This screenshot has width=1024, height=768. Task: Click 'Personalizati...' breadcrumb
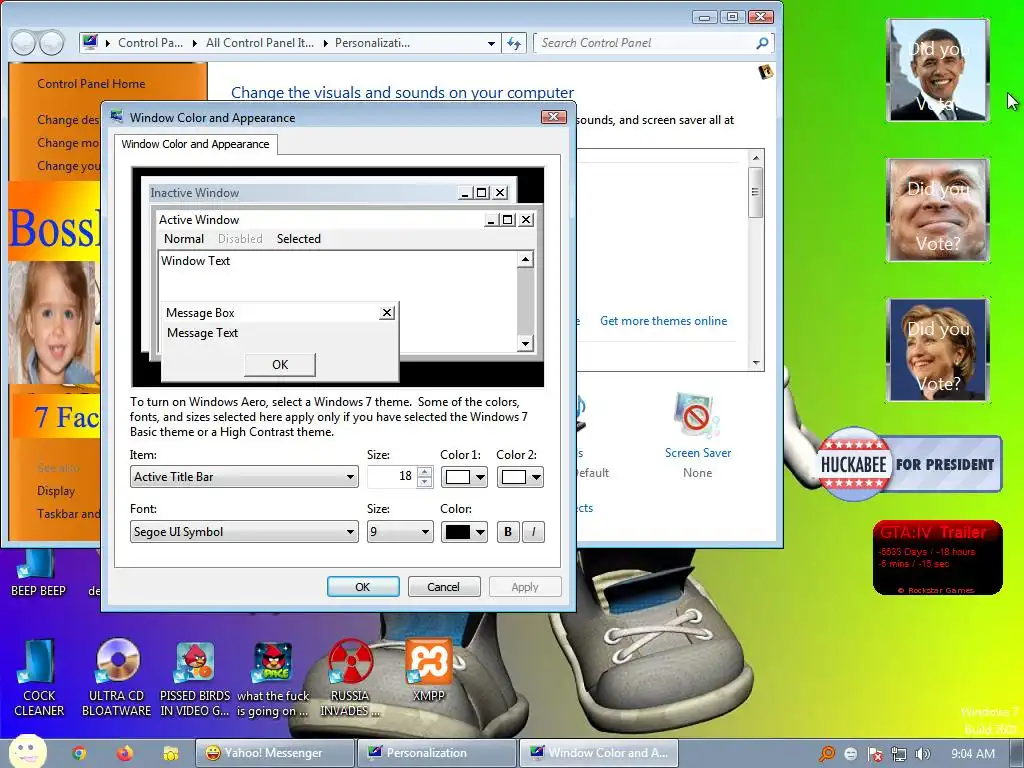coord(372,43)
